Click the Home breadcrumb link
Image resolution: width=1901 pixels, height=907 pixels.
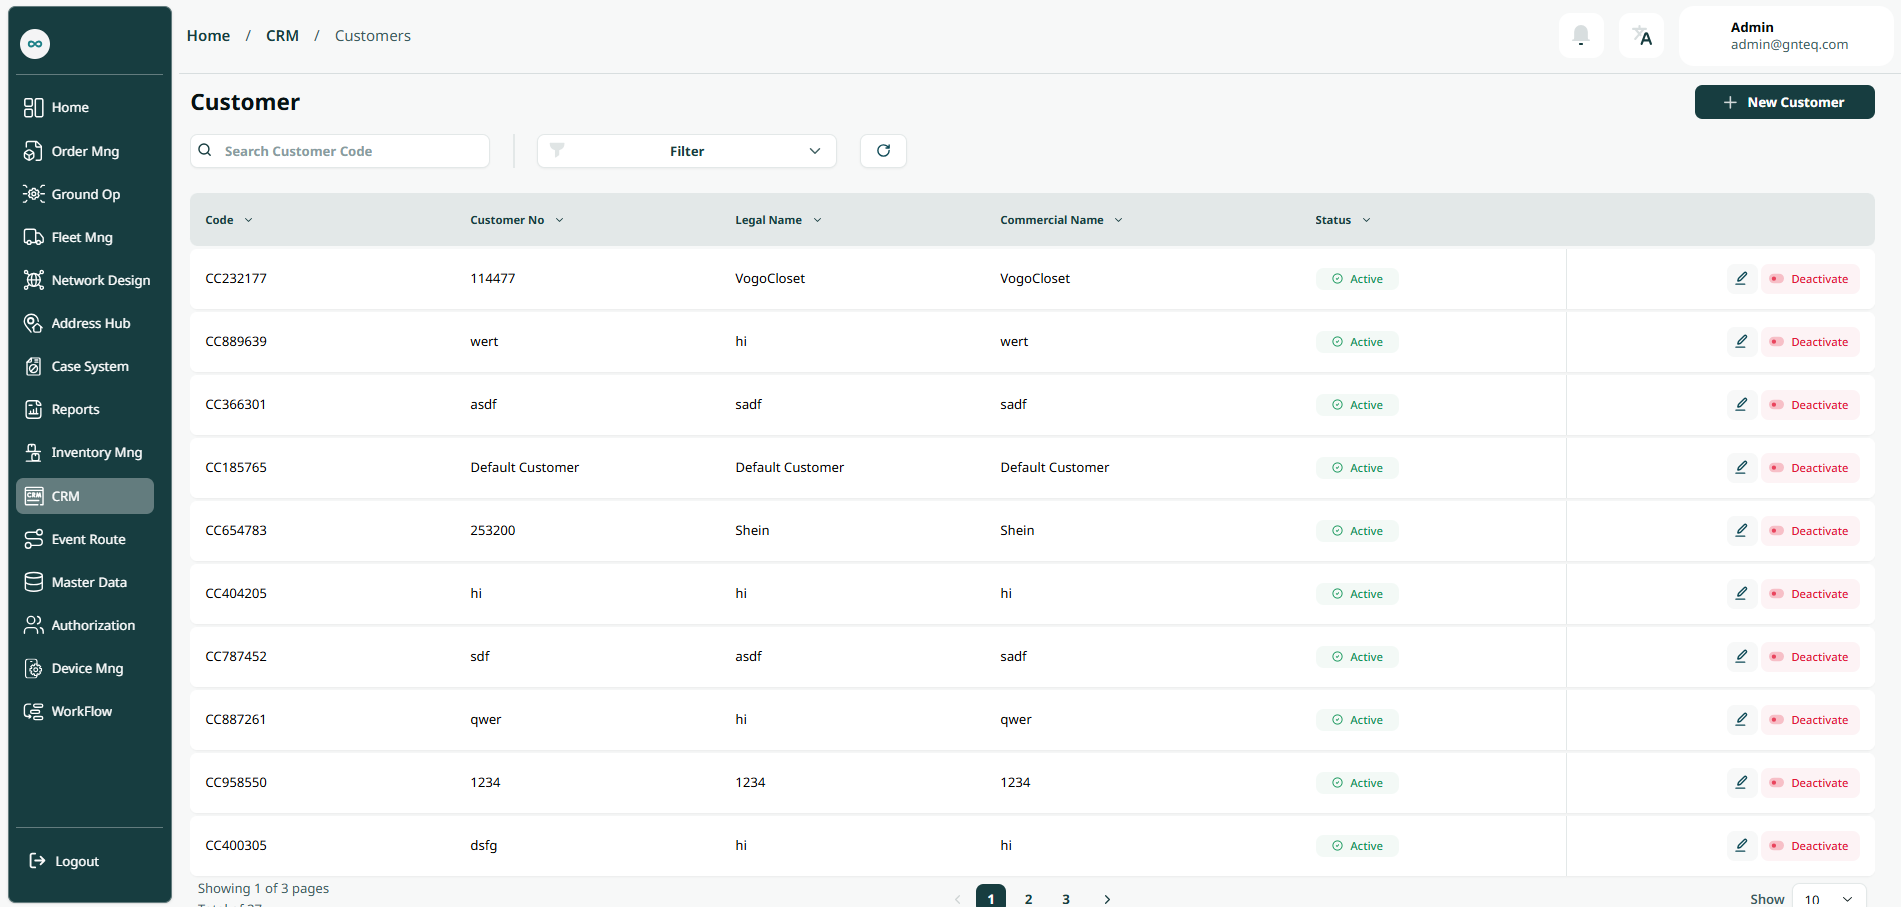click(x=208, y=36)
